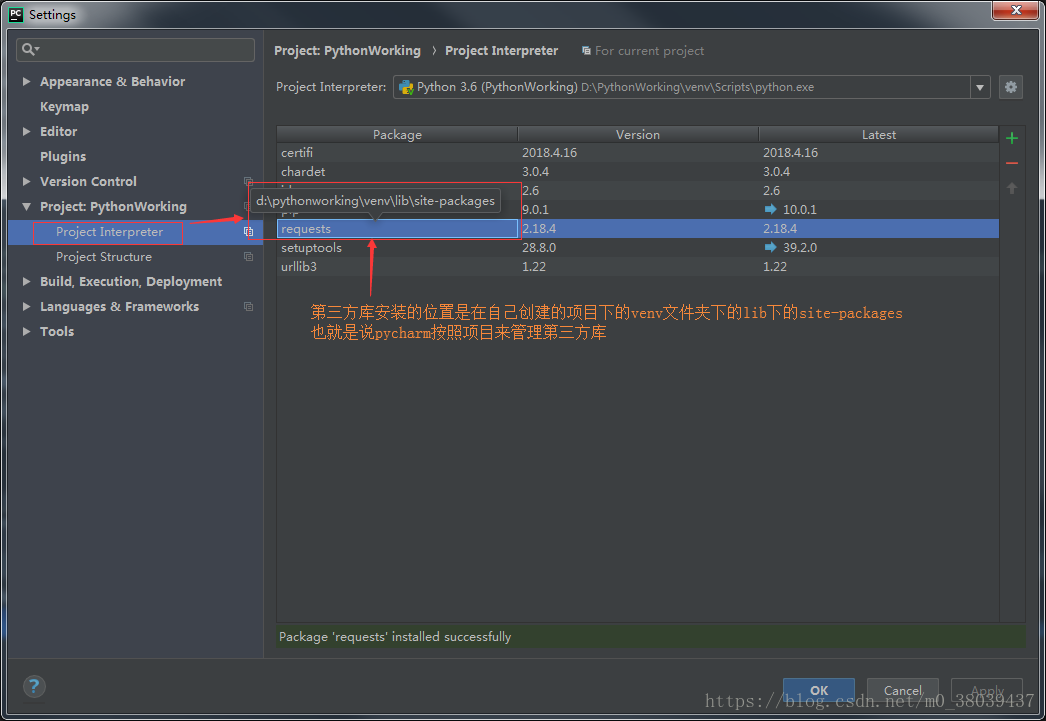Screen dimensions: 1046x721
Task: Expand Version Control section
Action: pyautogui.click(x=27, y=181)
